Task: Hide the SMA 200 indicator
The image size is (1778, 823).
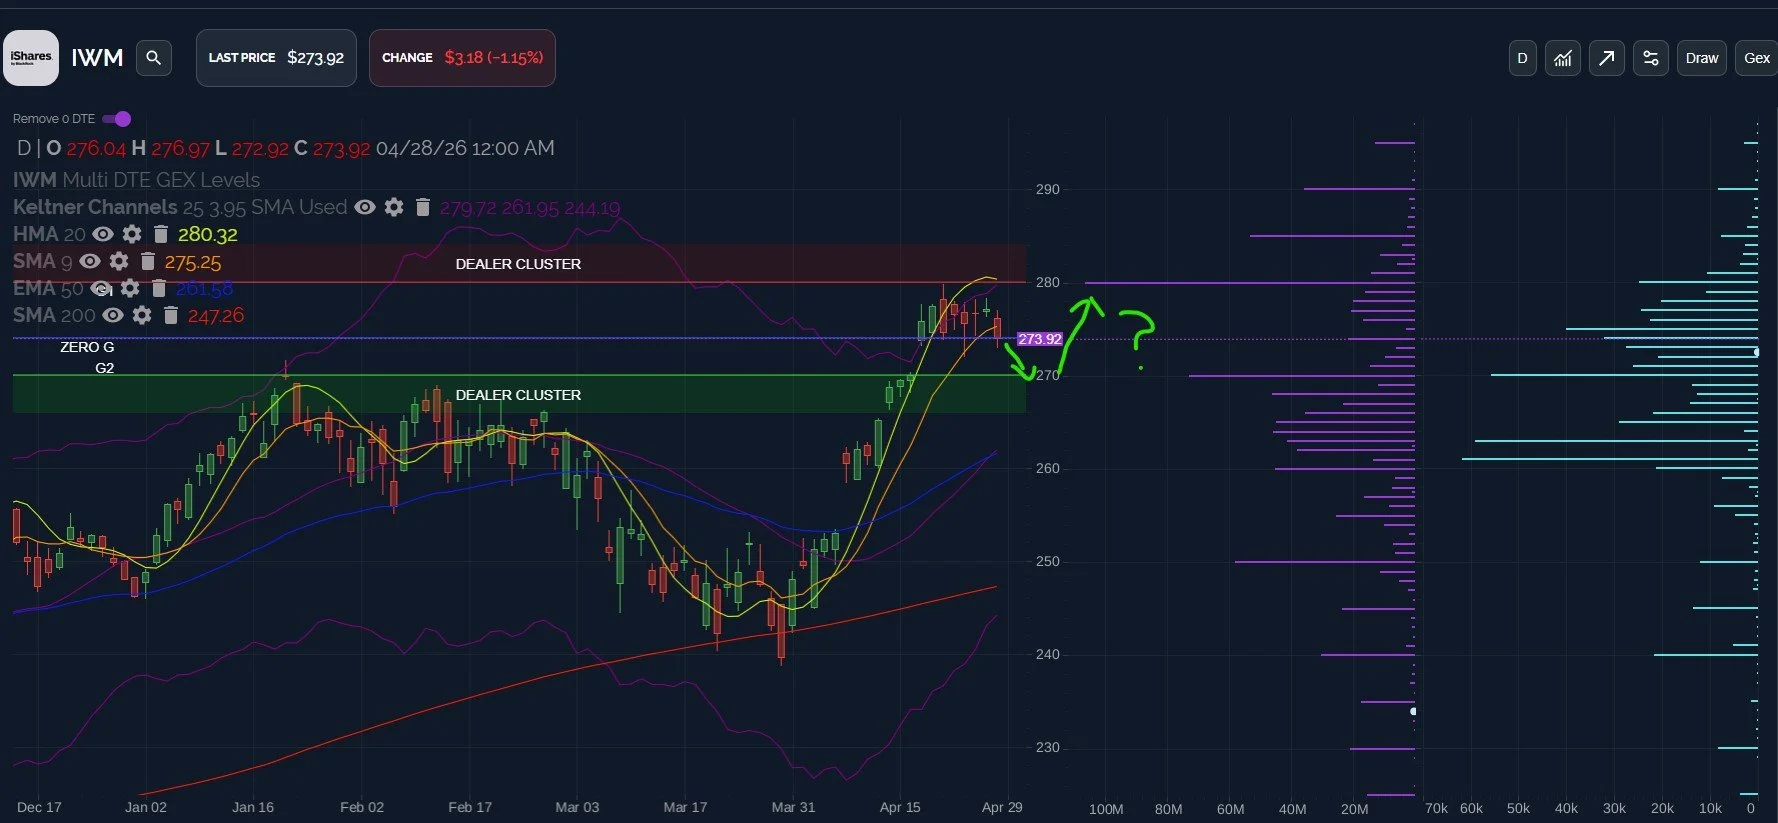Action: click(x=113, y=315)
